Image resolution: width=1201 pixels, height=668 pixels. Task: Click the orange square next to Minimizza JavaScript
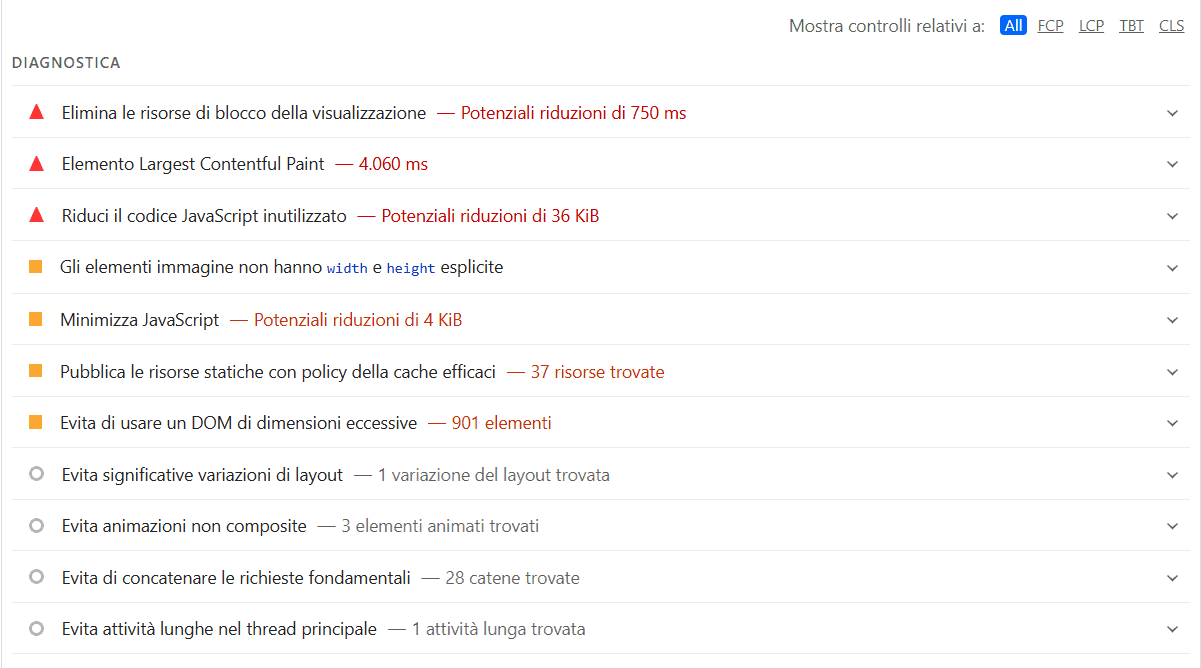[36, 319]
